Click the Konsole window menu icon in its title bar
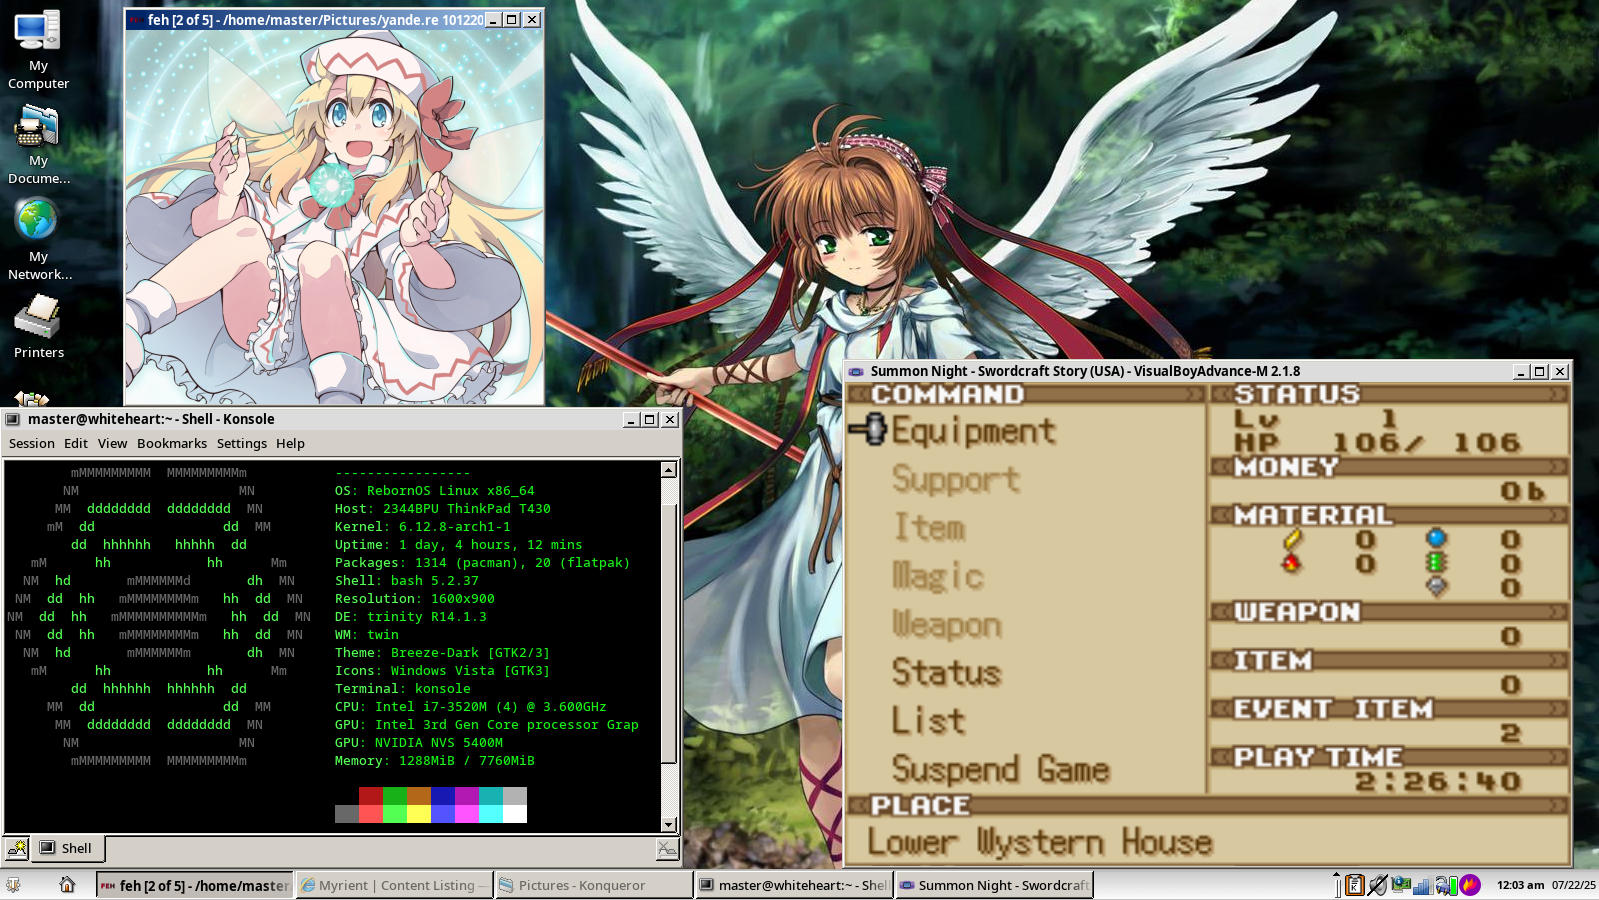Image resolution: width=1599 pixels, height=900 pixels. coord(13,419)
